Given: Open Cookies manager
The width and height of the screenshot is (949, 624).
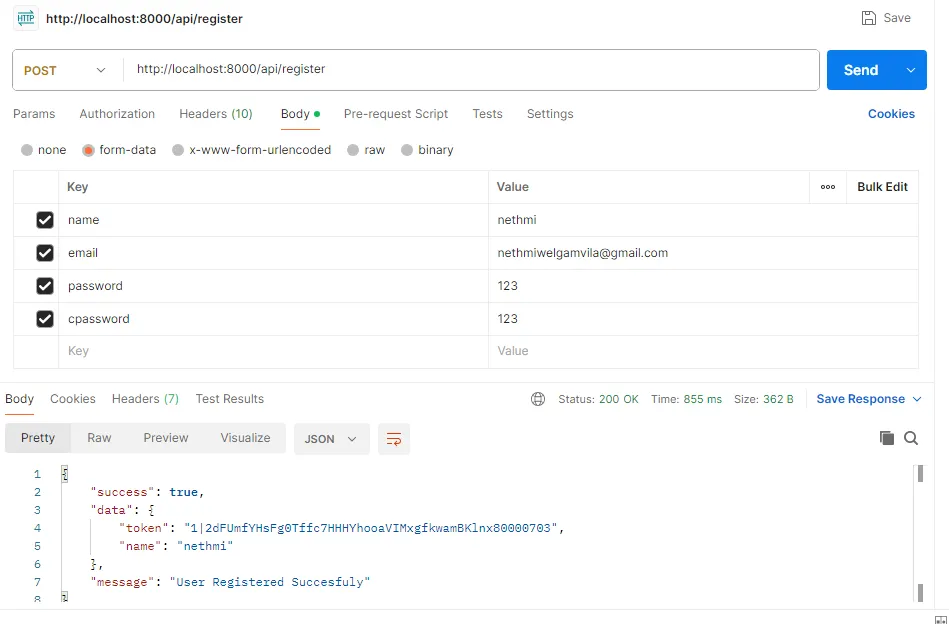Looking at the screenshot, I should pos(890,113).
